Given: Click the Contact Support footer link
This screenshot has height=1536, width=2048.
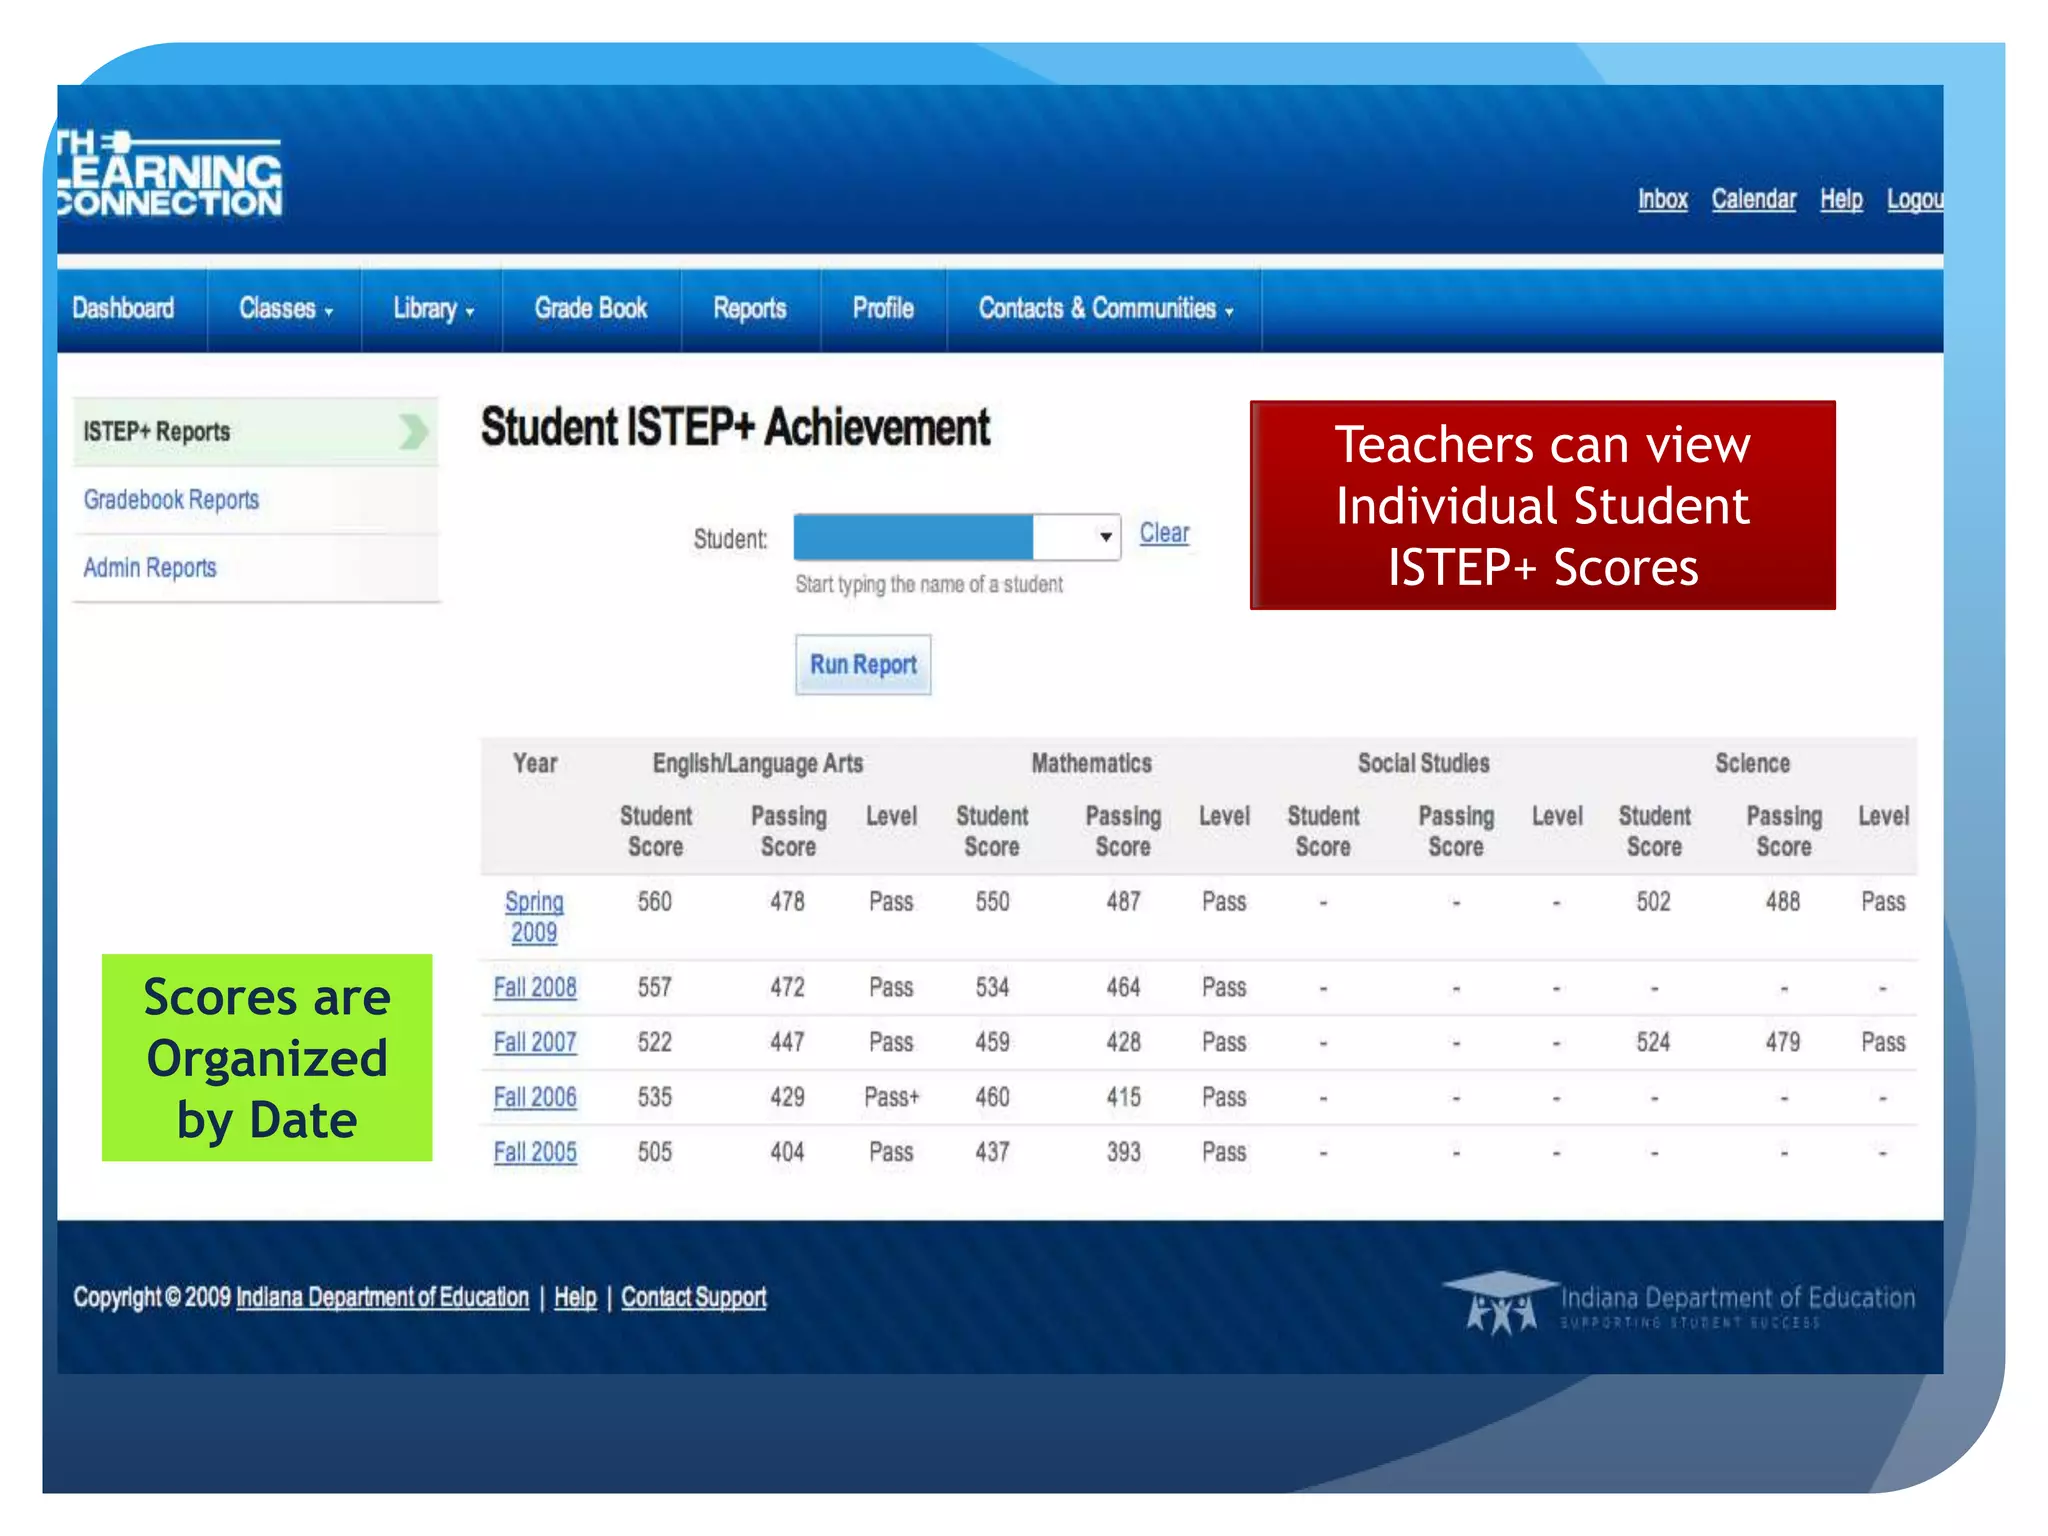Looking at the screenshot, I should click(693, 1297).
